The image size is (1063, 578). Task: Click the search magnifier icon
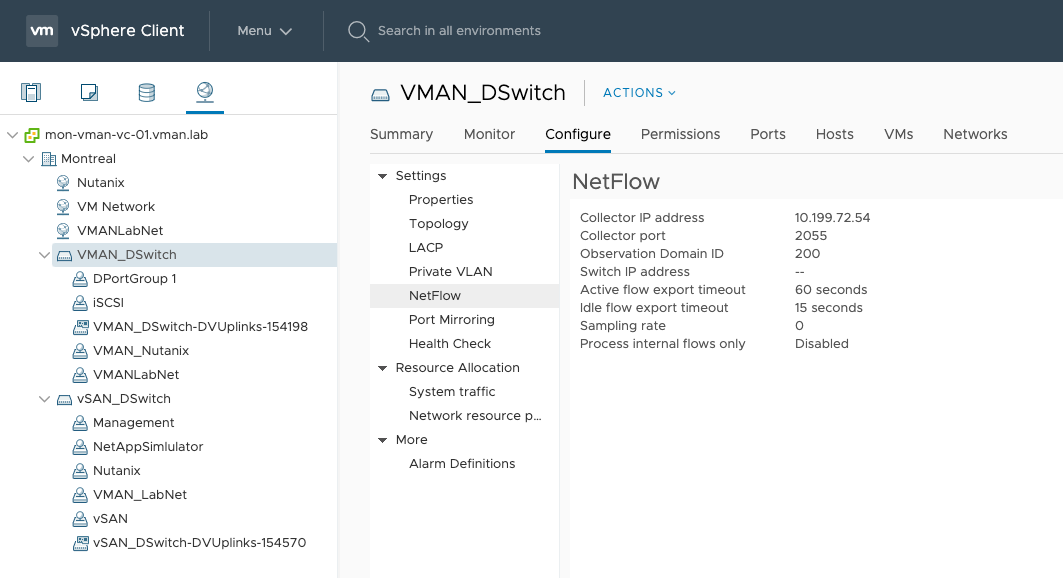click(358, 31)
